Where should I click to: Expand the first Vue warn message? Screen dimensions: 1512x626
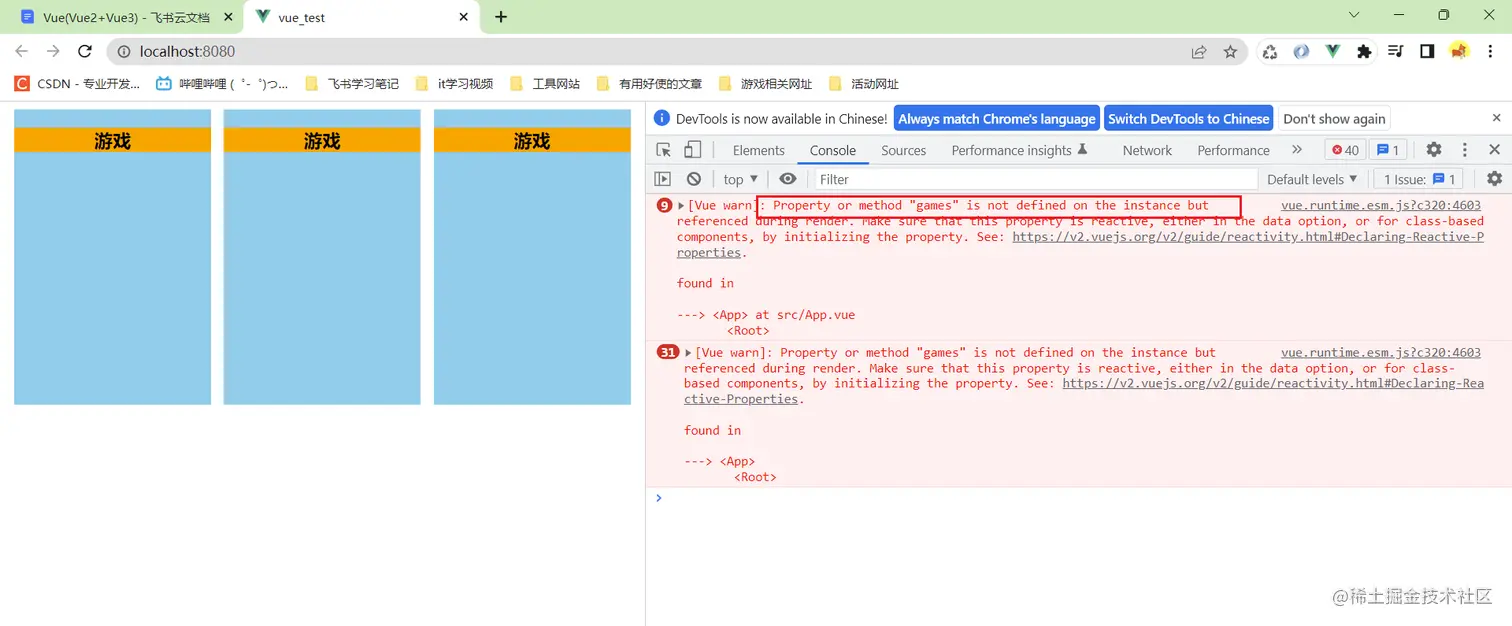pos(682,205)
